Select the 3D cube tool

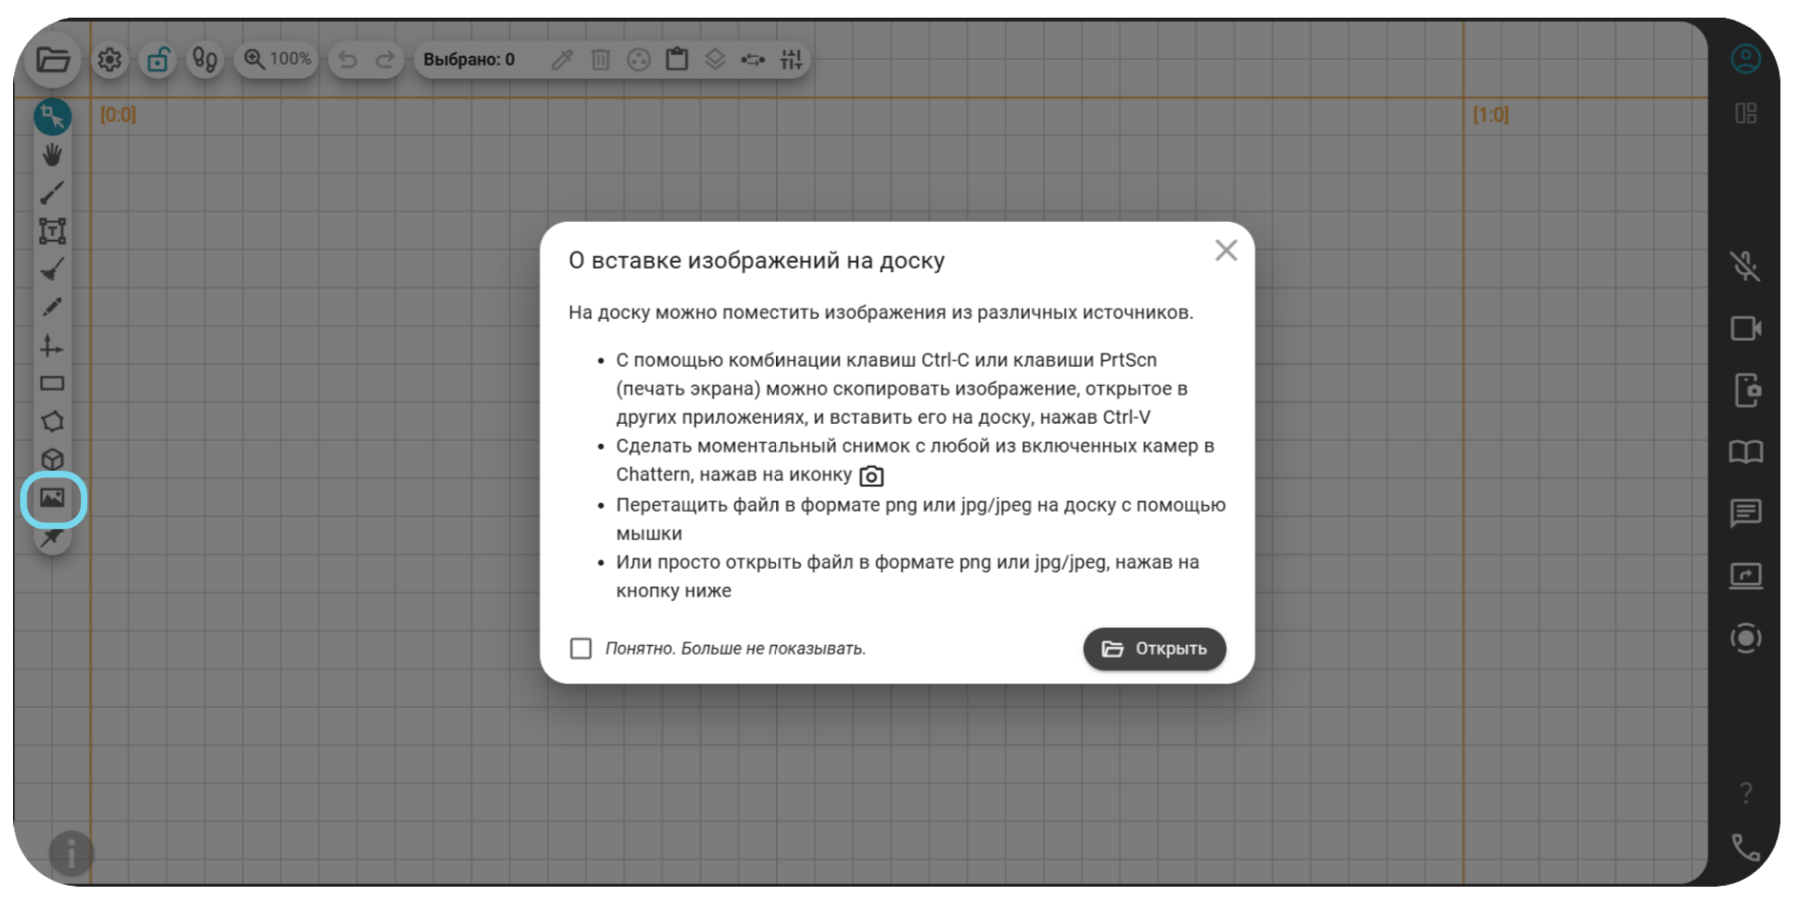click(x=52, y=459)
